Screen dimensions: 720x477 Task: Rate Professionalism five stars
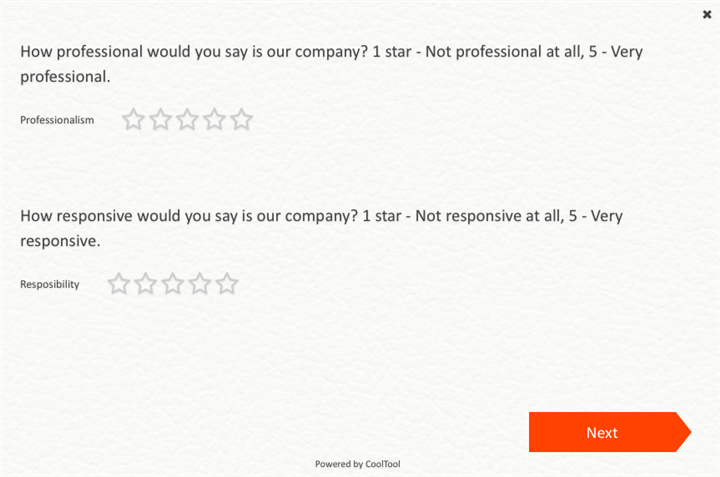pos(241,120)
